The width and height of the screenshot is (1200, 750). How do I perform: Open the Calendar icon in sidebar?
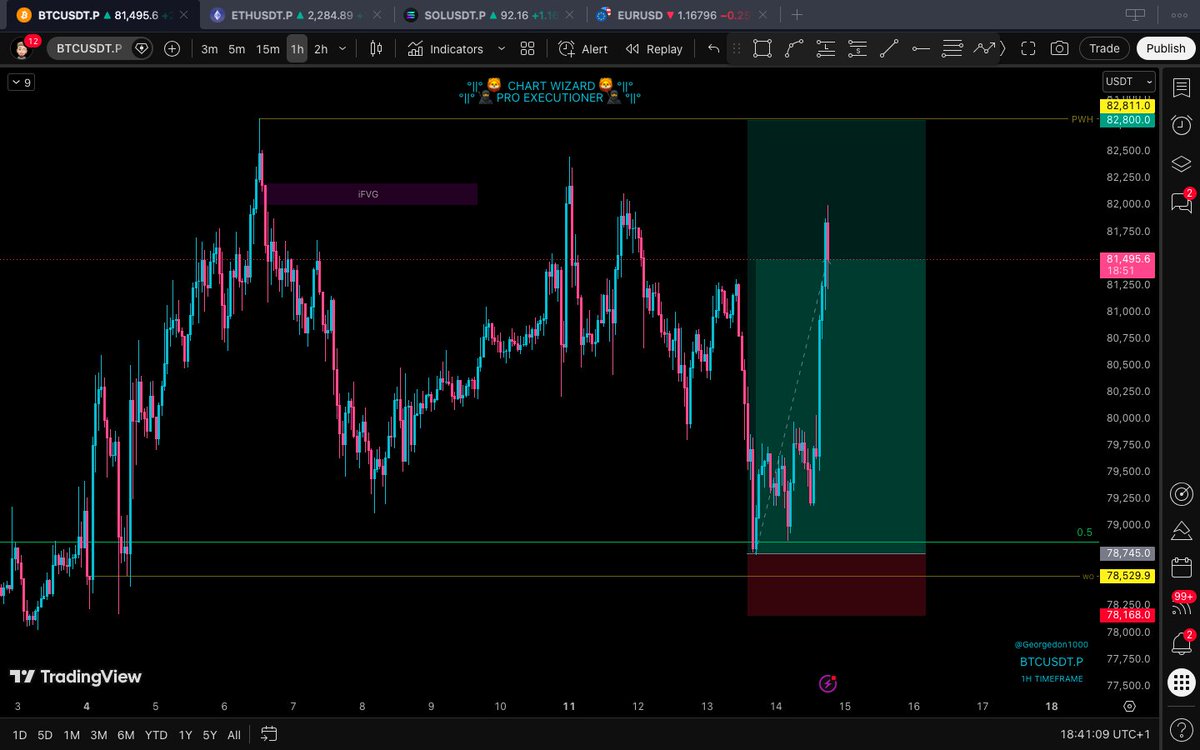[1181, 568]
